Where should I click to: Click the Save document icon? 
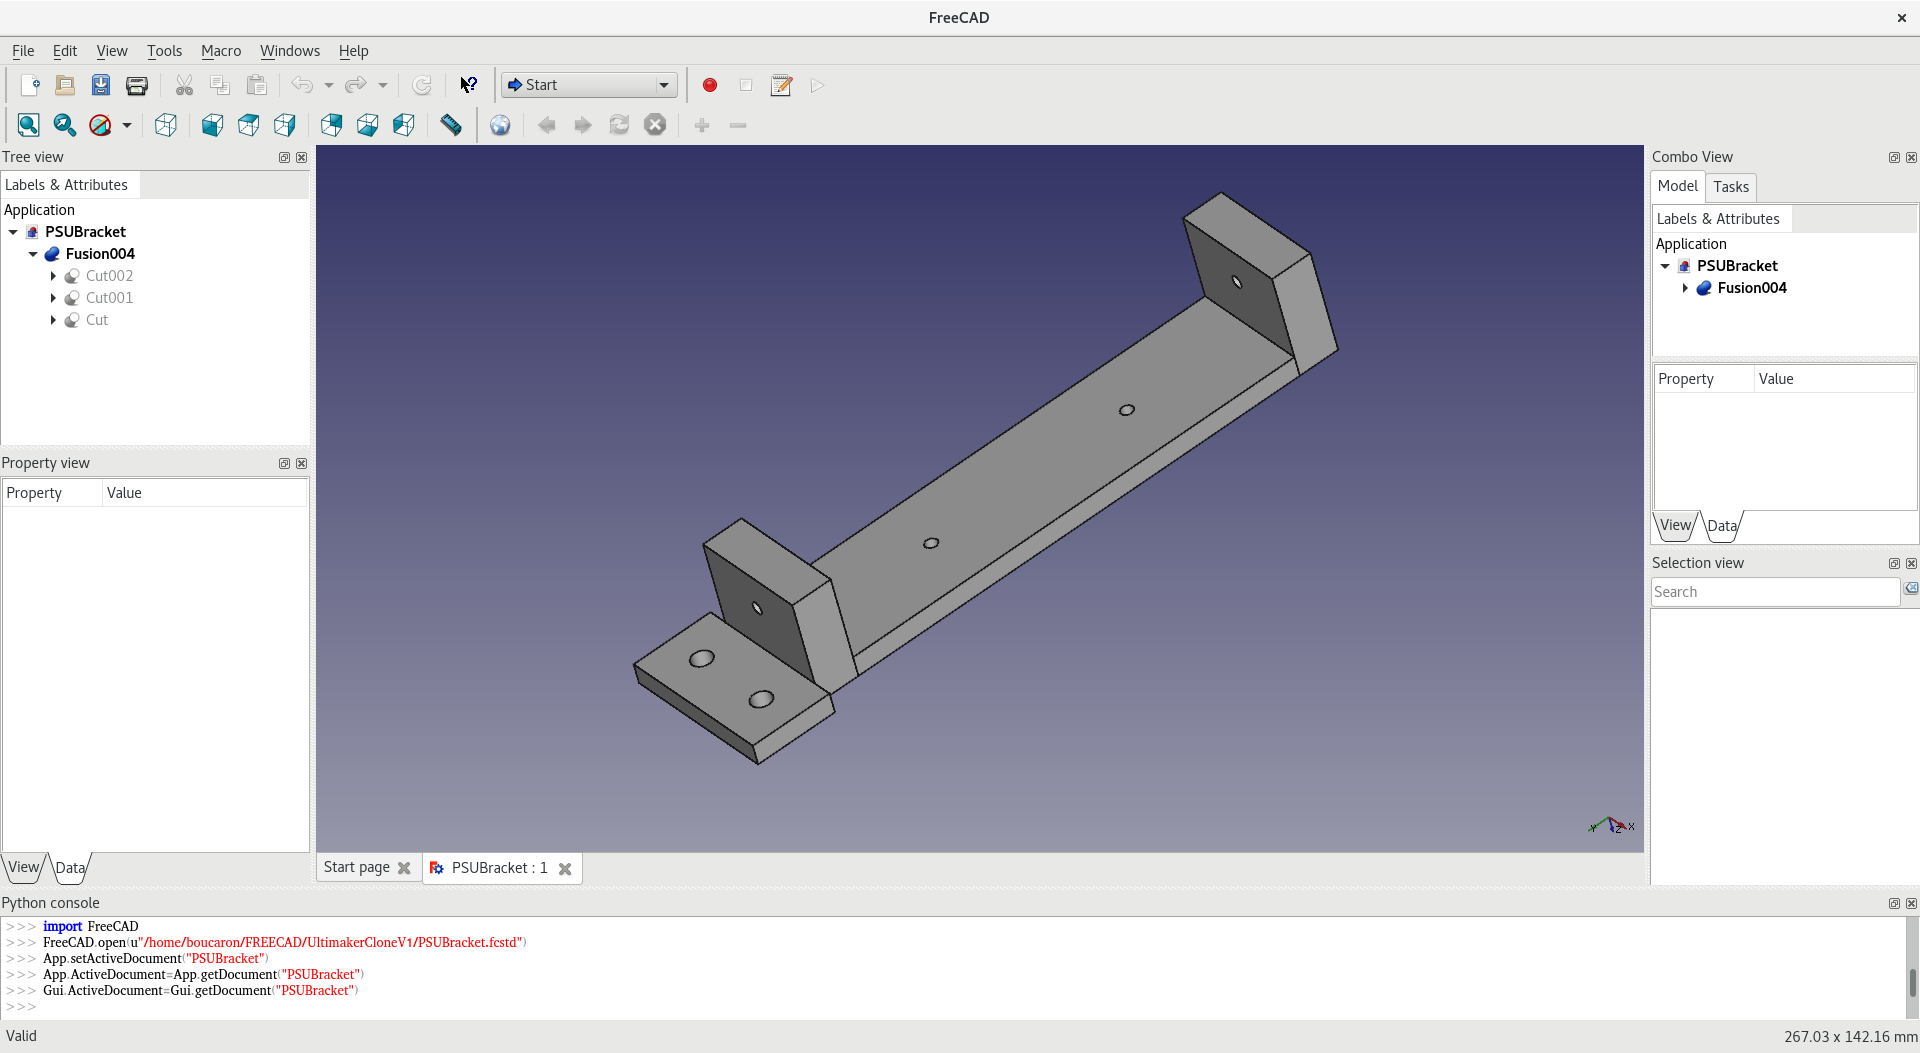[x=101, y=86]
